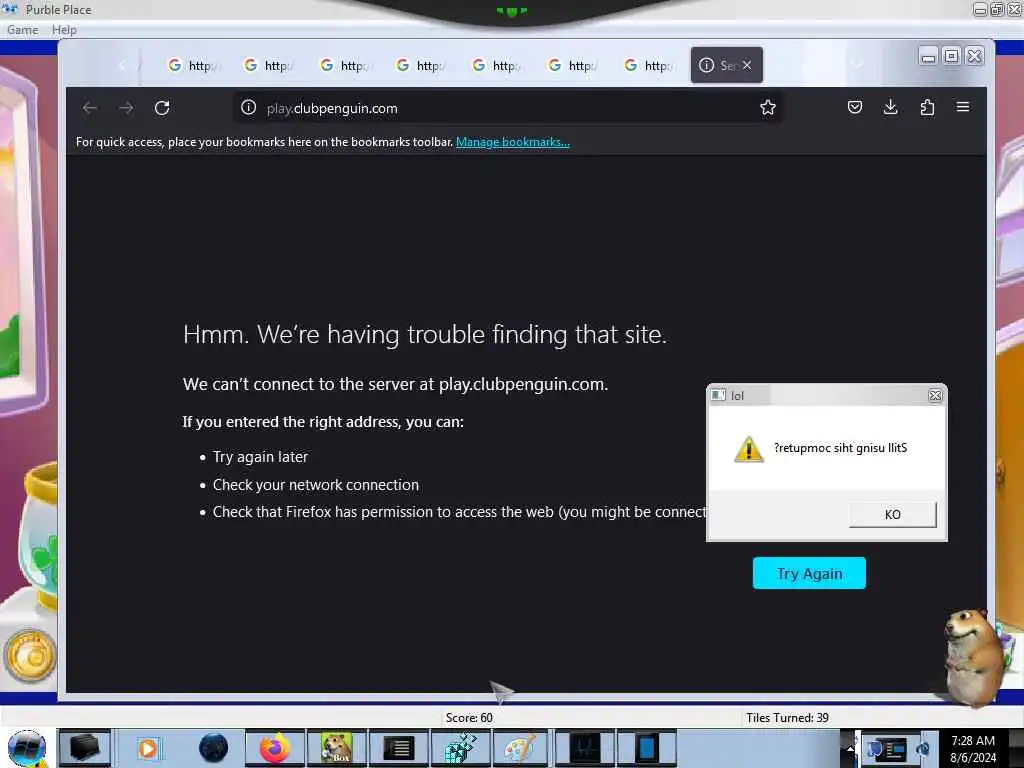This screenshot has width=1024, height=768.
Task: Go back with Firefox back arrow
Action: pos(89,108)
